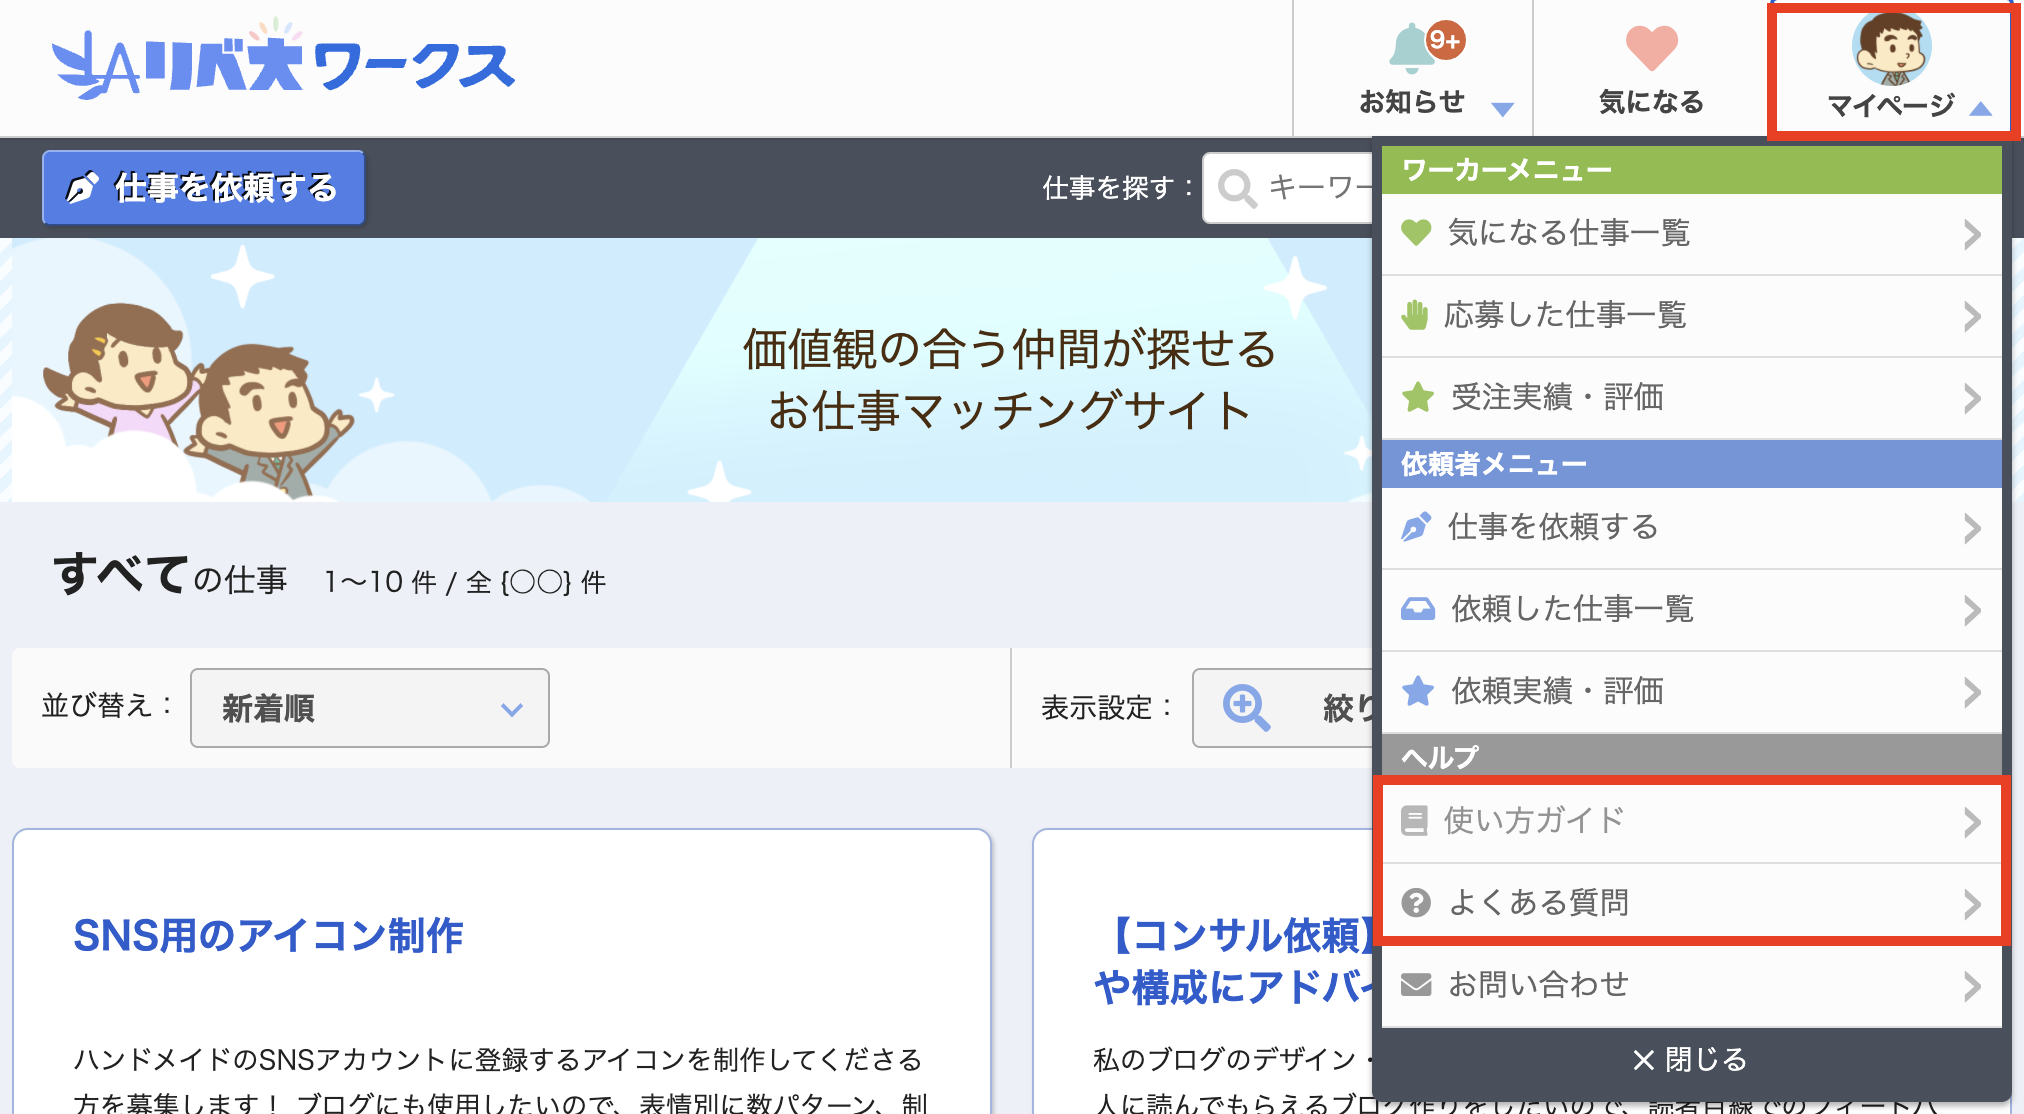The width and height of the screenshot is (2024, 1114).
Task: Click the notification bell icon
Action: 1412,48
